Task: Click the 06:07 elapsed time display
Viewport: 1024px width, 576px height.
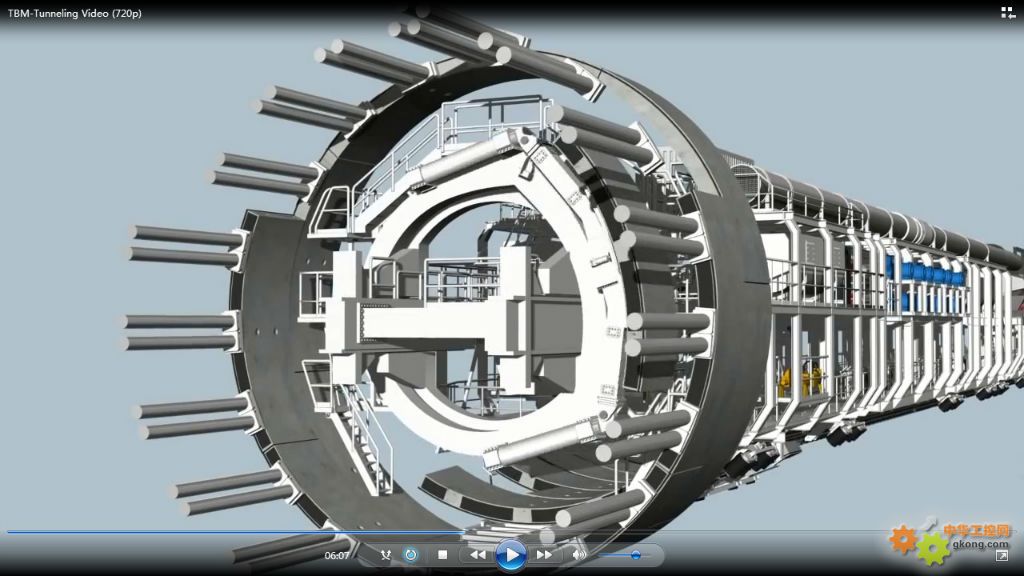Action: tap(336, 556)
